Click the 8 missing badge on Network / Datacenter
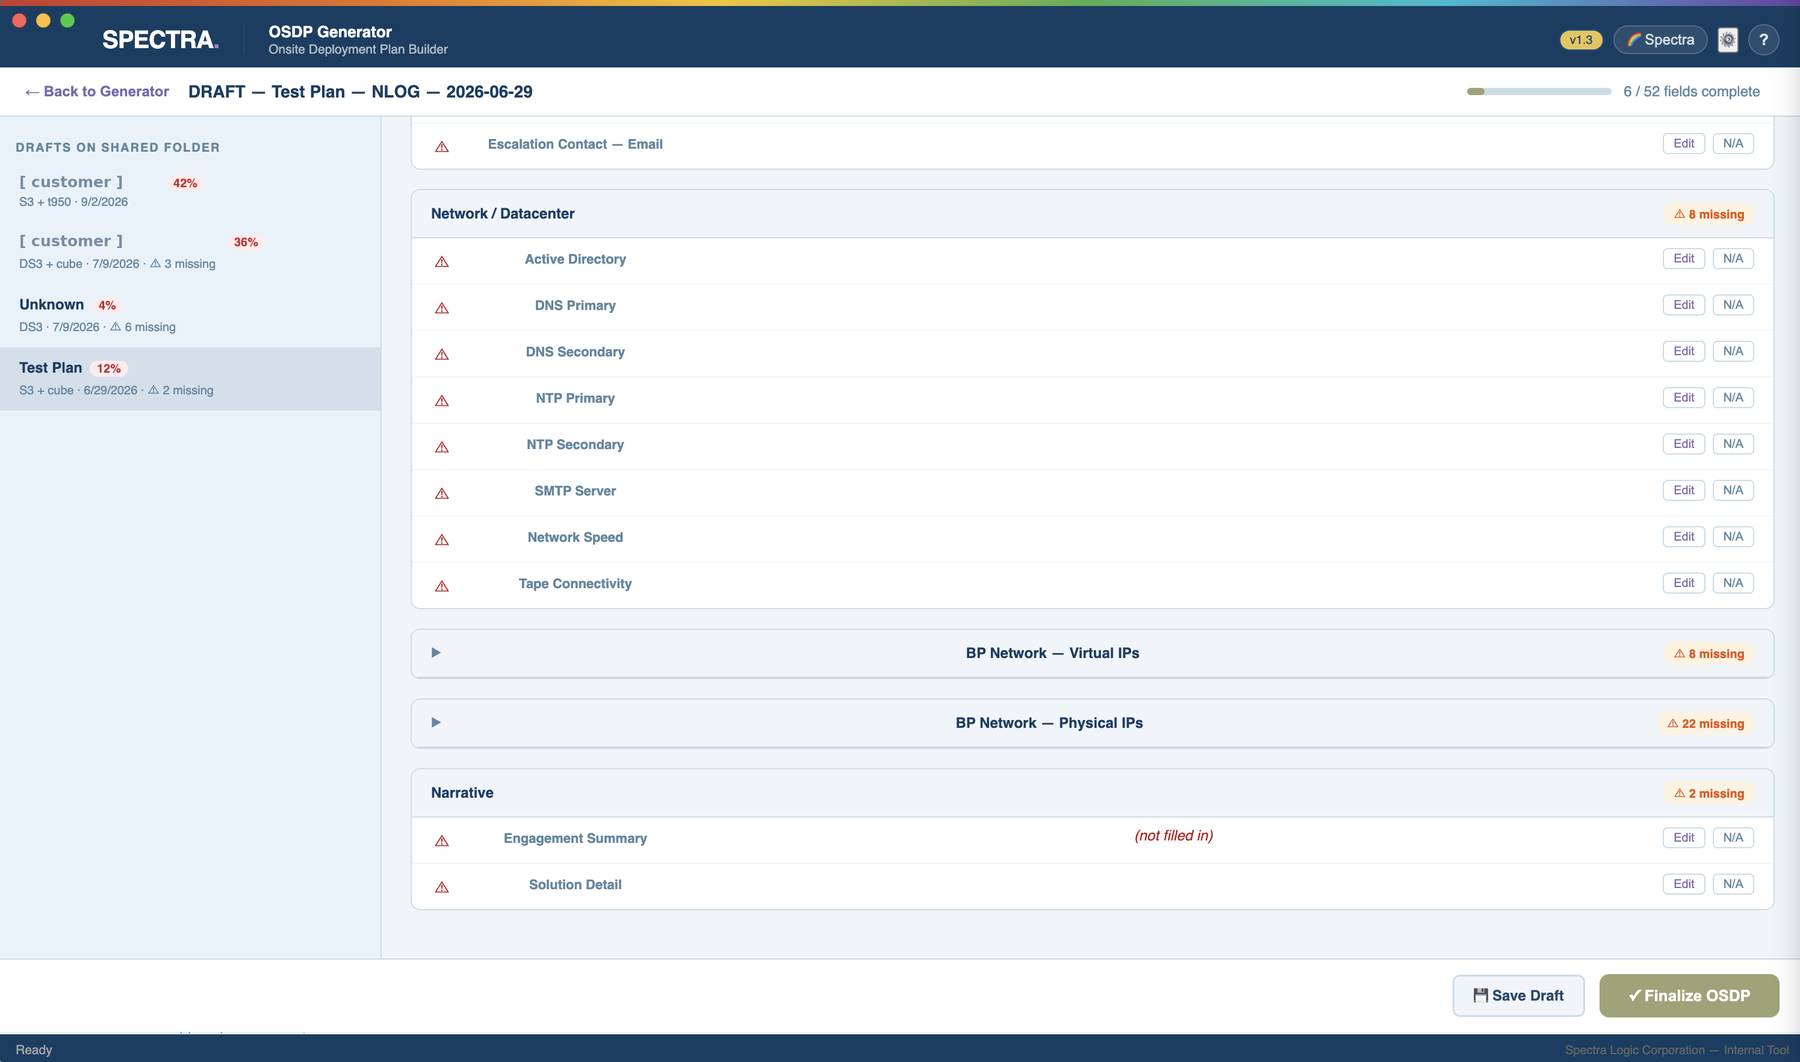This screenshot has width=1800, height=1062. pos(1709,215)
